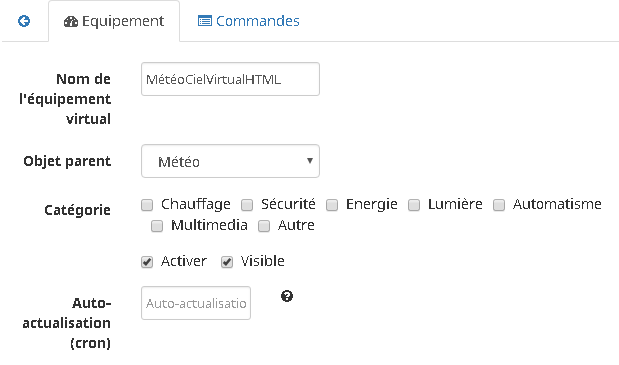Check the Energie category box
619x365 pixels.
point(332,205)
